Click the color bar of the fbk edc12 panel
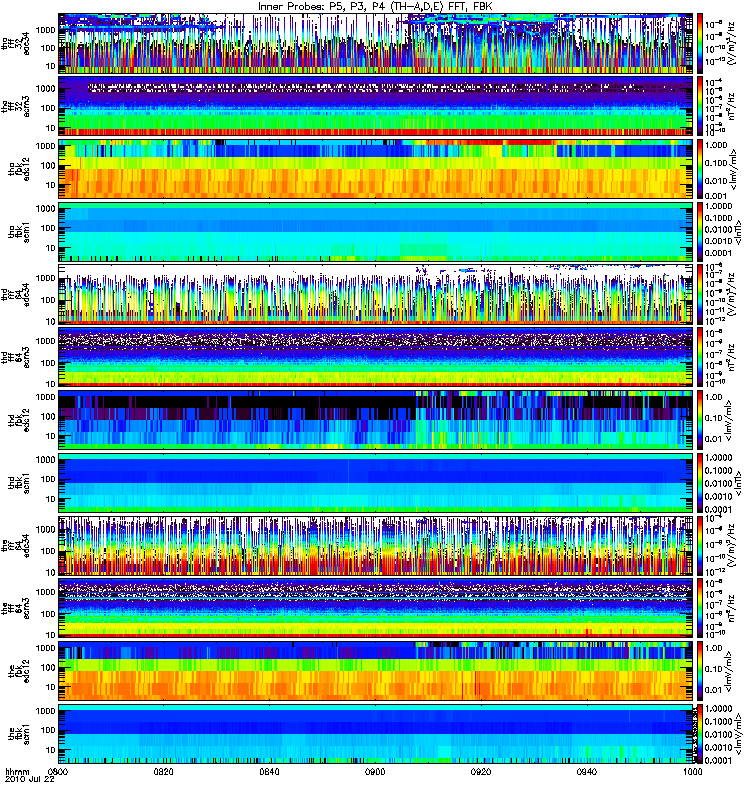 point(700,671)
